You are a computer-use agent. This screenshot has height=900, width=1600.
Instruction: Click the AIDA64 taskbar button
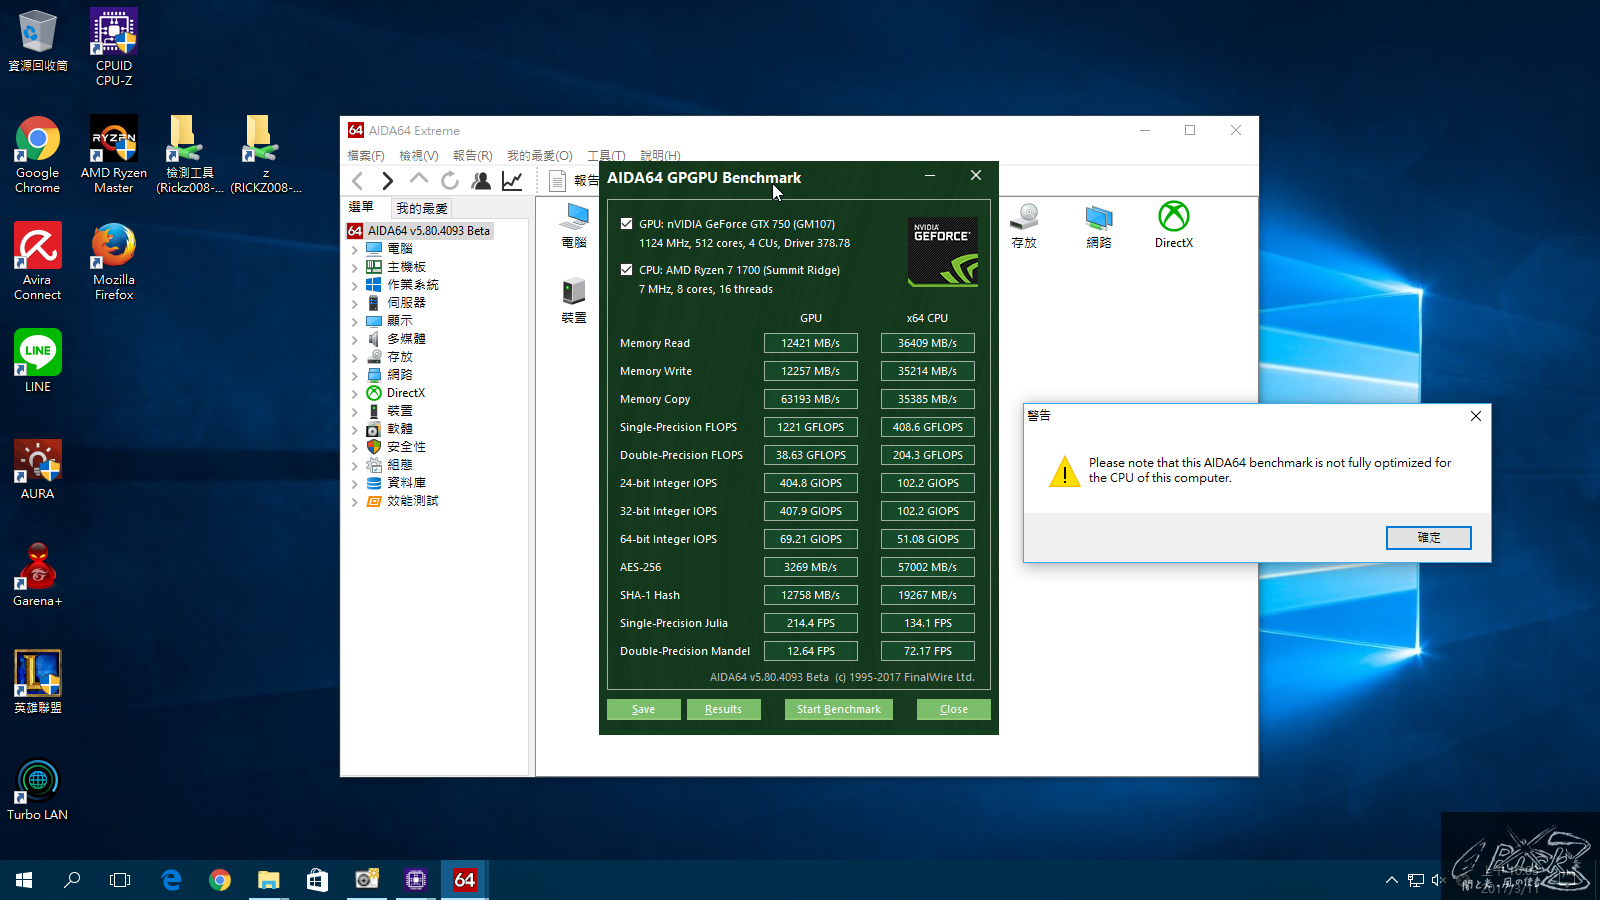[x=464, y=880]
